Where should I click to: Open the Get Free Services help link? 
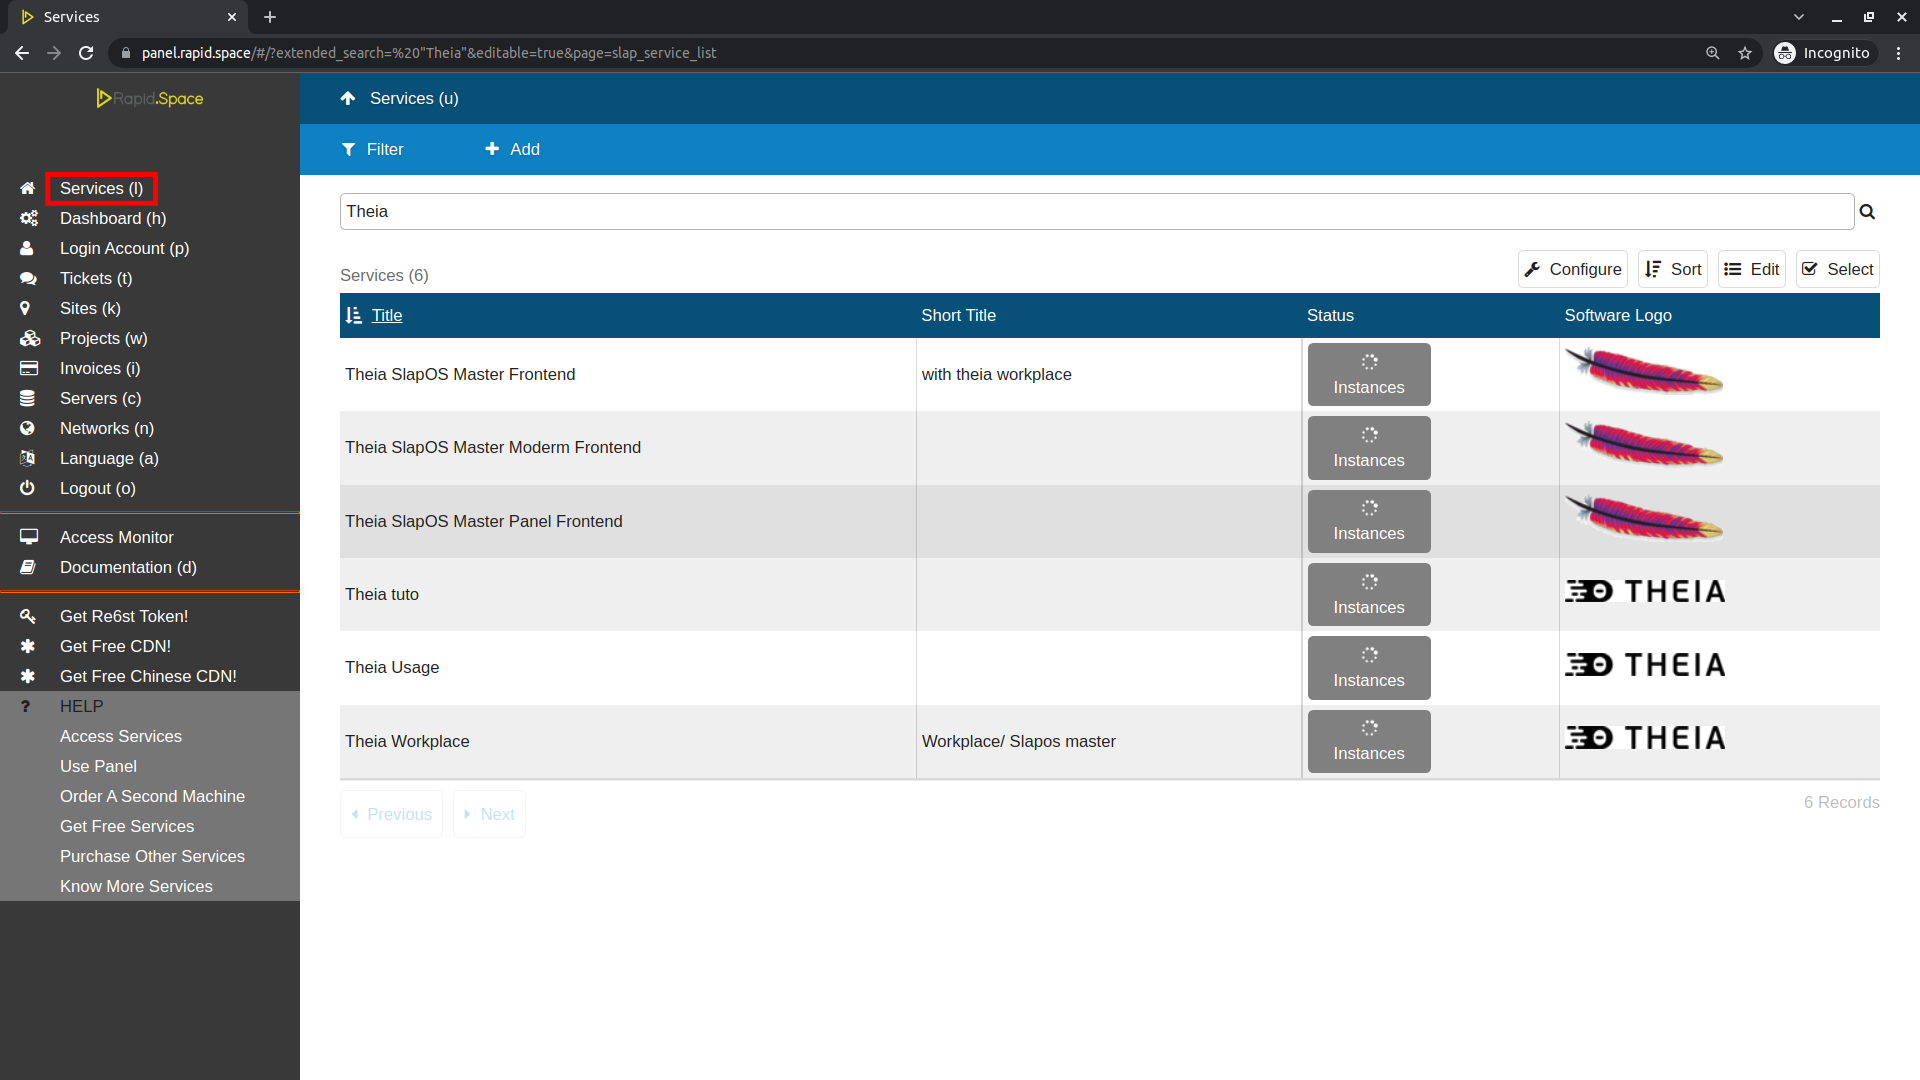(127, 826)
